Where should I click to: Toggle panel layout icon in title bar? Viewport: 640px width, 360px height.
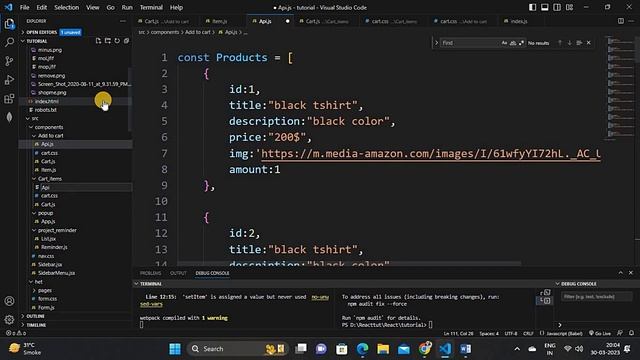545,7
